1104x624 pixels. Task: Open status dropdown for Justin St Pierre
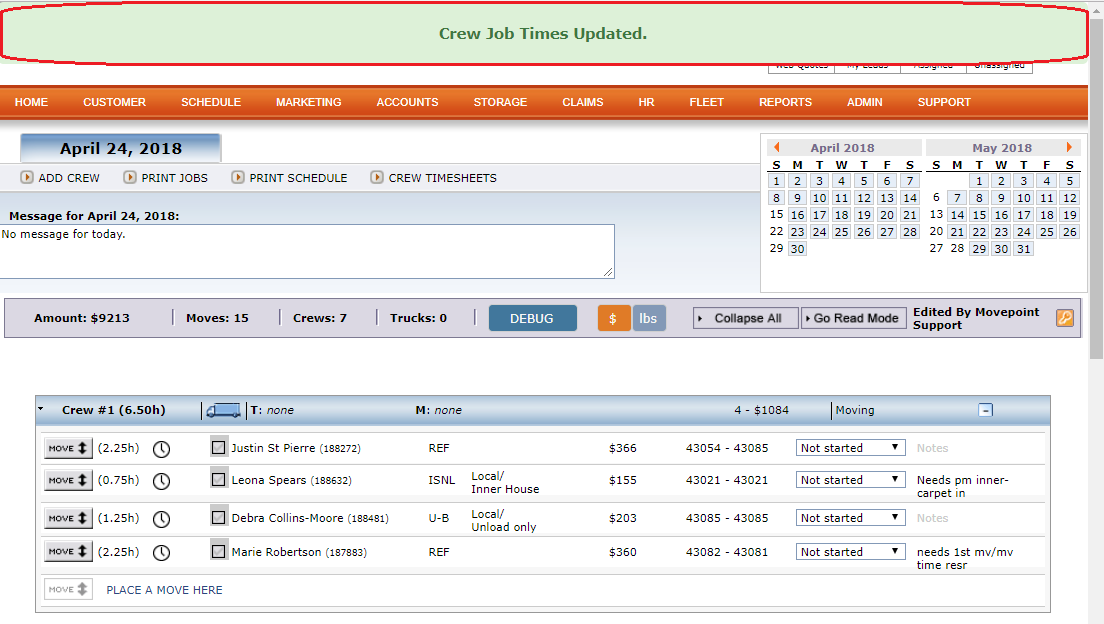coord(851,448)
